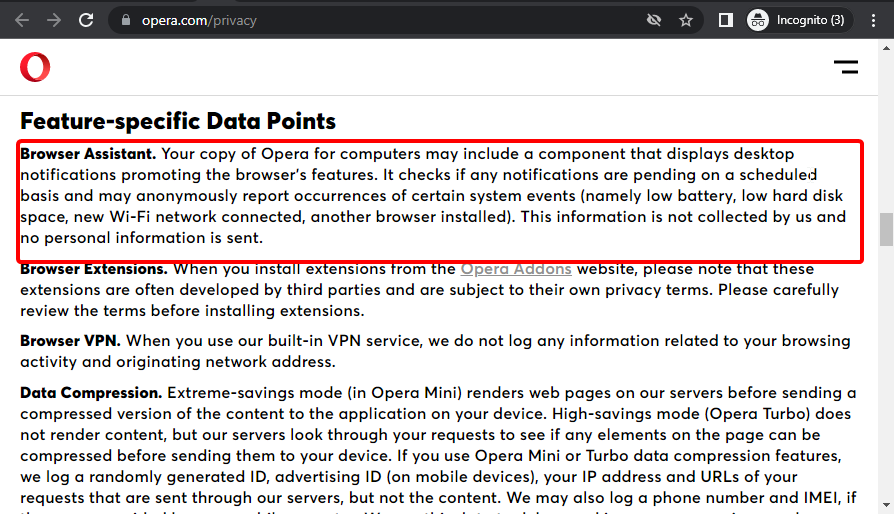The image size is (894, 514).
Task: Click the bold 'Data Compression.' text
Action: [91, 393]
